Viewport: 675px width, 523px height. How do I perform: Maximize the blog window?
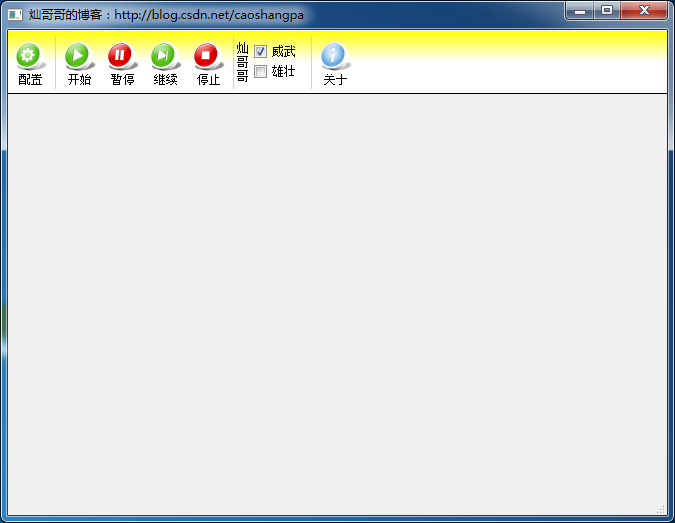click(607, 11)
